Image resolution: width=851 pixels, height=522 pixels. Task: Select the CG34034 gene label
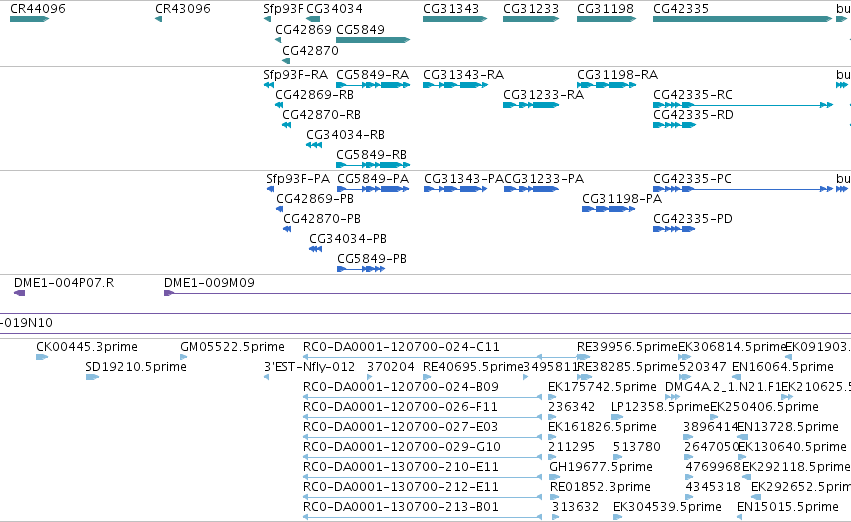(334, 9)
